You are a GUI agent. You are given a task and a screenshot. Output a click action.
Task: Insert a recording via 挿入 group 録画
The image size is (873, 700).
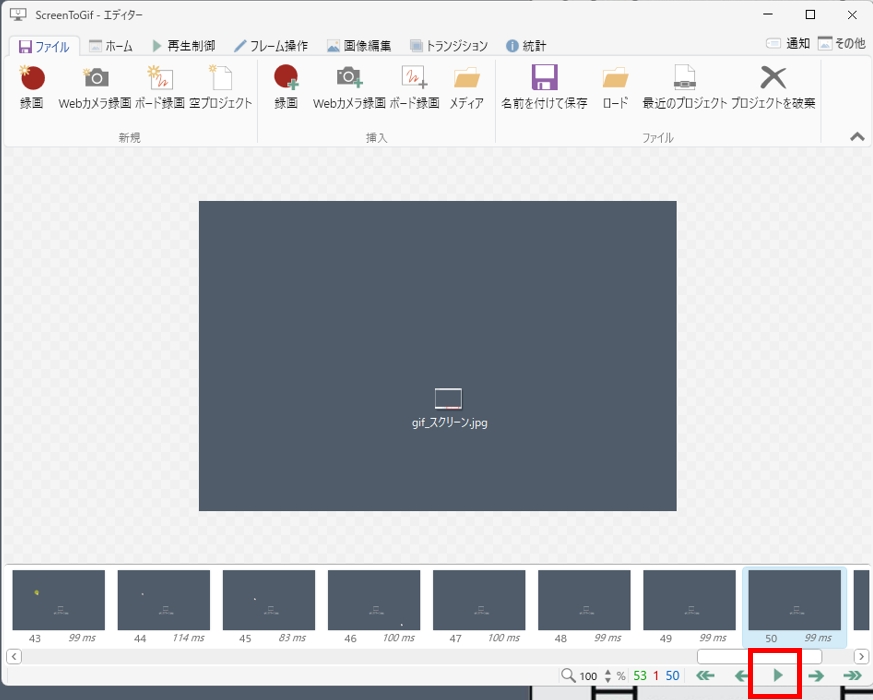point(286,86)
